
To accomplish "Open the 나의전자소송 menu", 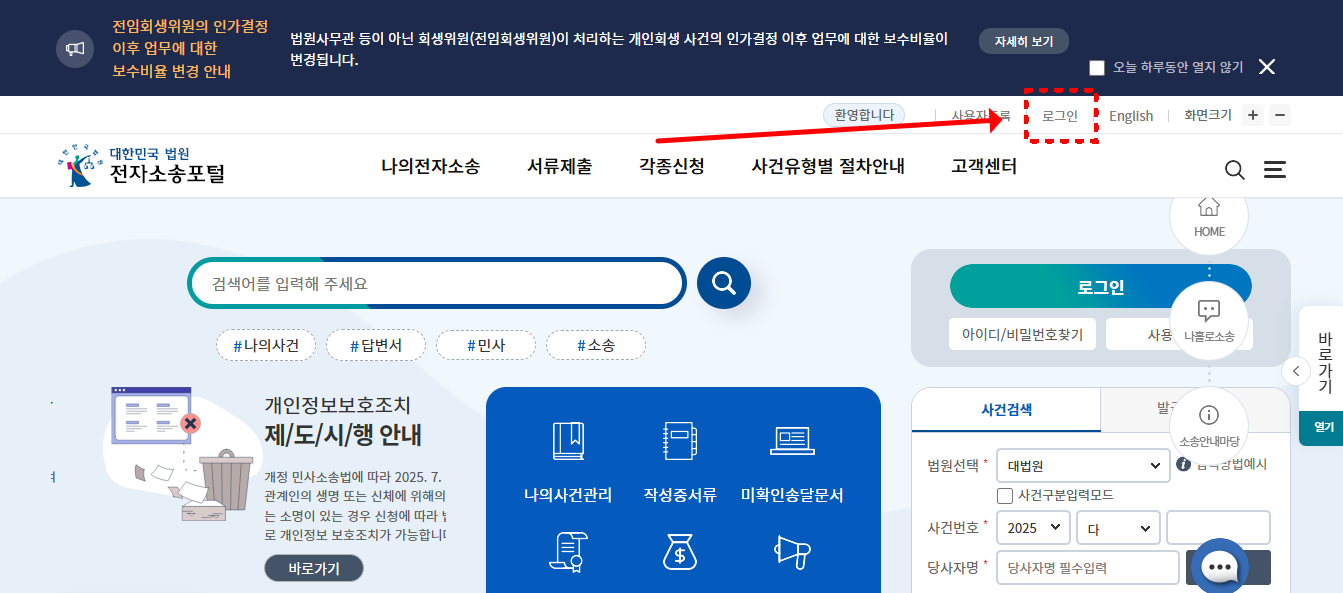I will [x=428, y=167].
